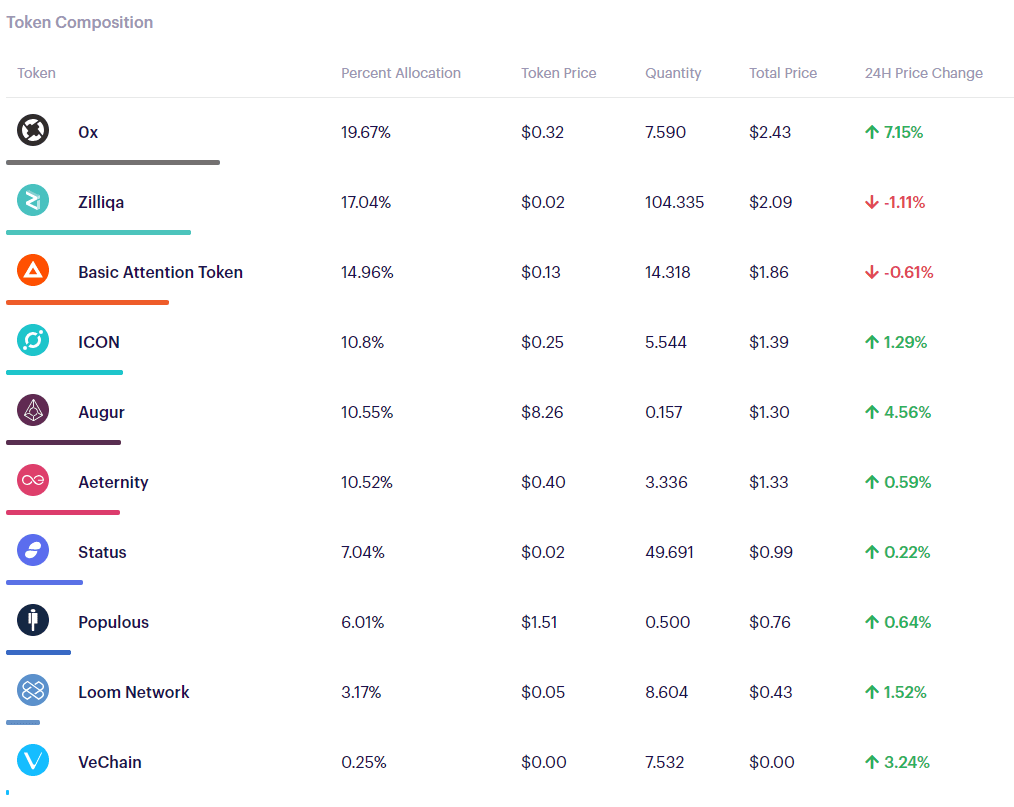Click the up arrow beside 0.64%
The image size is (1014, 807).
tap(872, 622)
